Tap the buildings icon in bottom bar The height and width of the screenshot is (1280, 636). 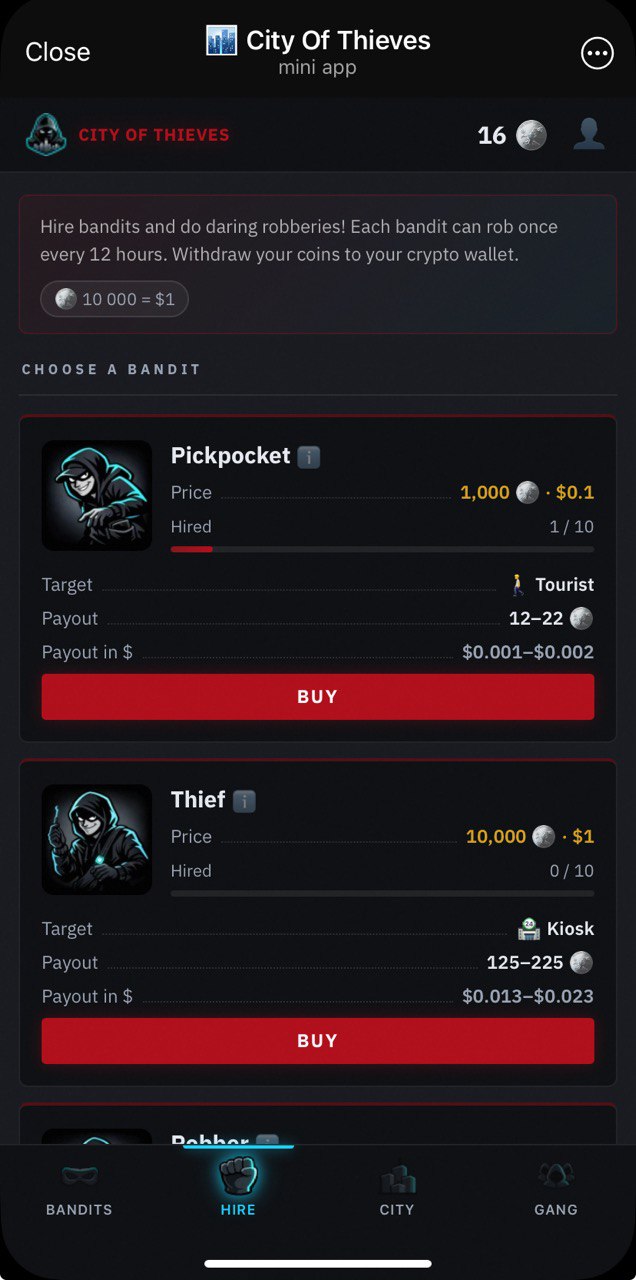click(x=397, y=1178)
